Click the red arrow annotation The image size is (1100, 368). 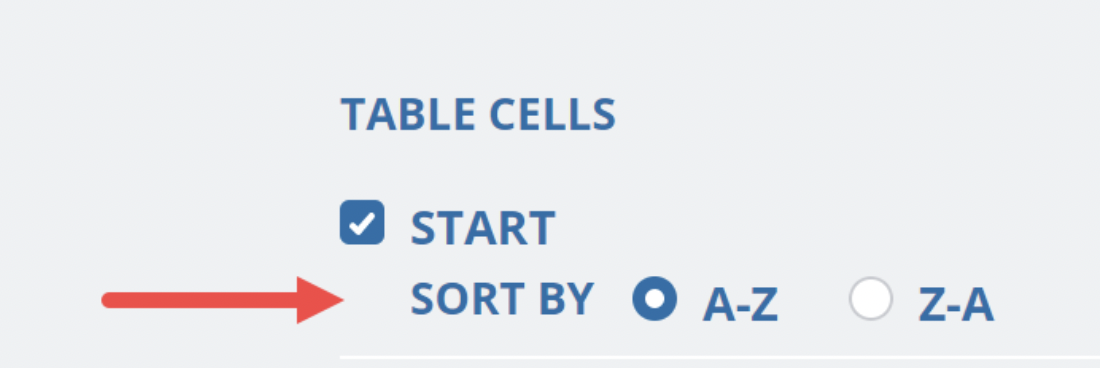[222, 300]
